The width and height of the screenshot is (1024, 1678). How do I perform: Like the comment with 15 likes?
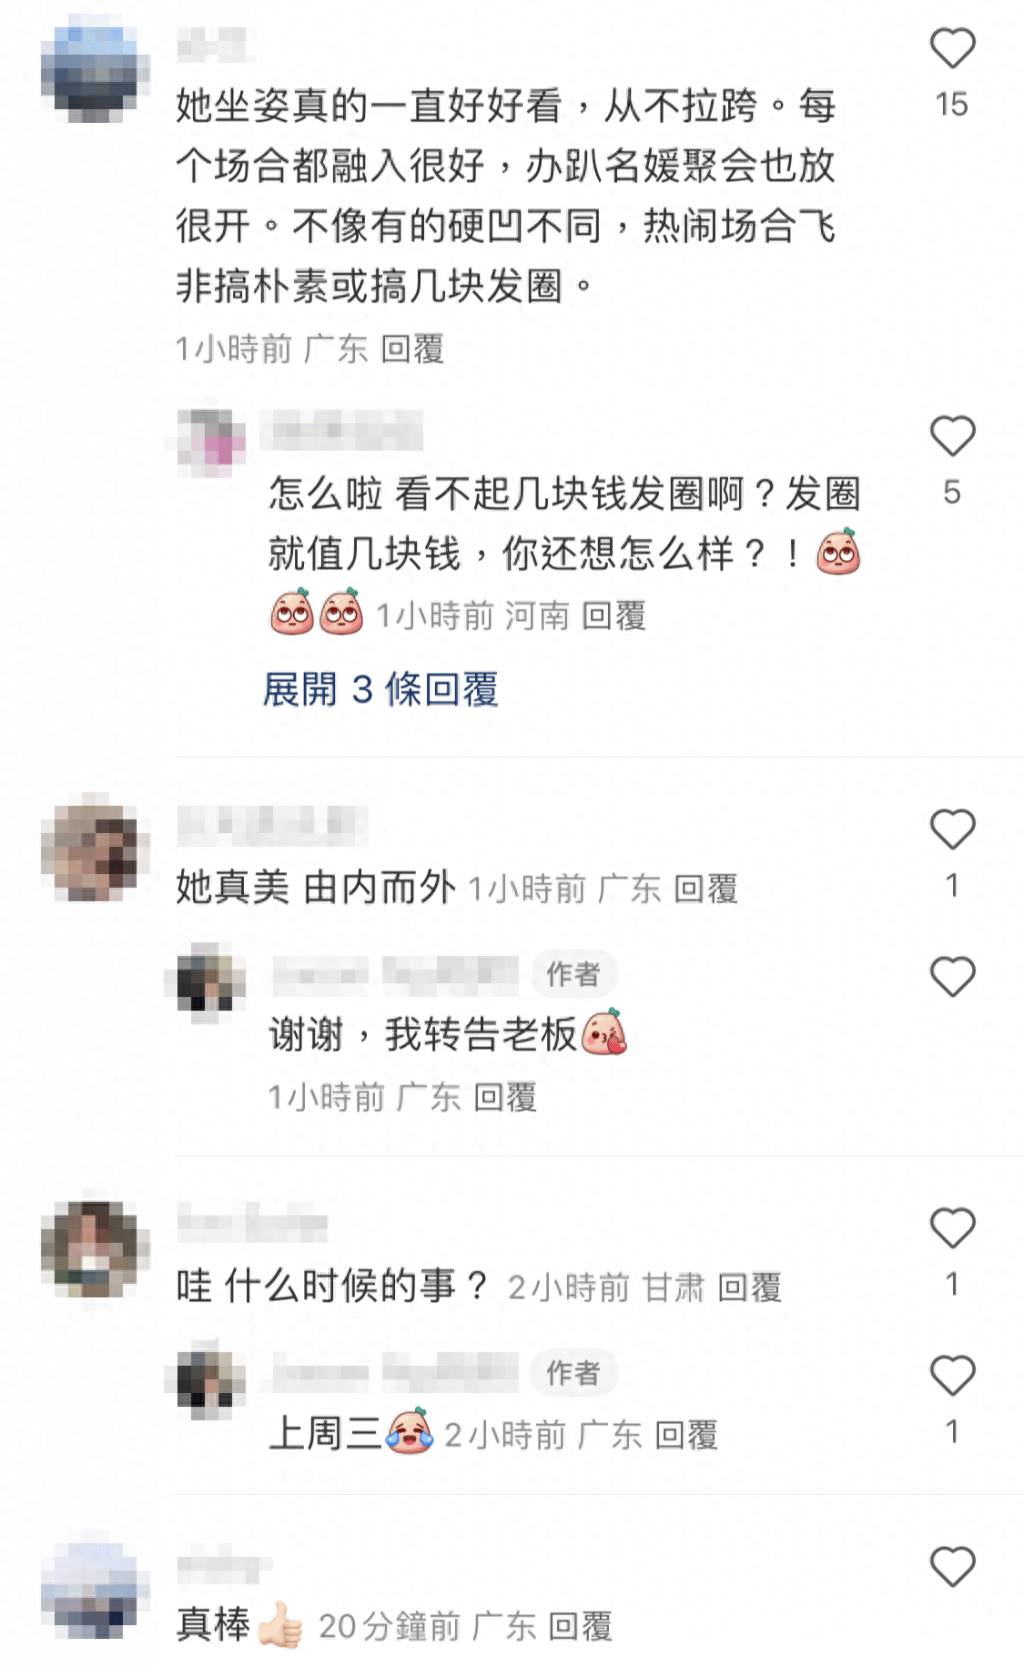pyautogui.click(x=952, y=49)
